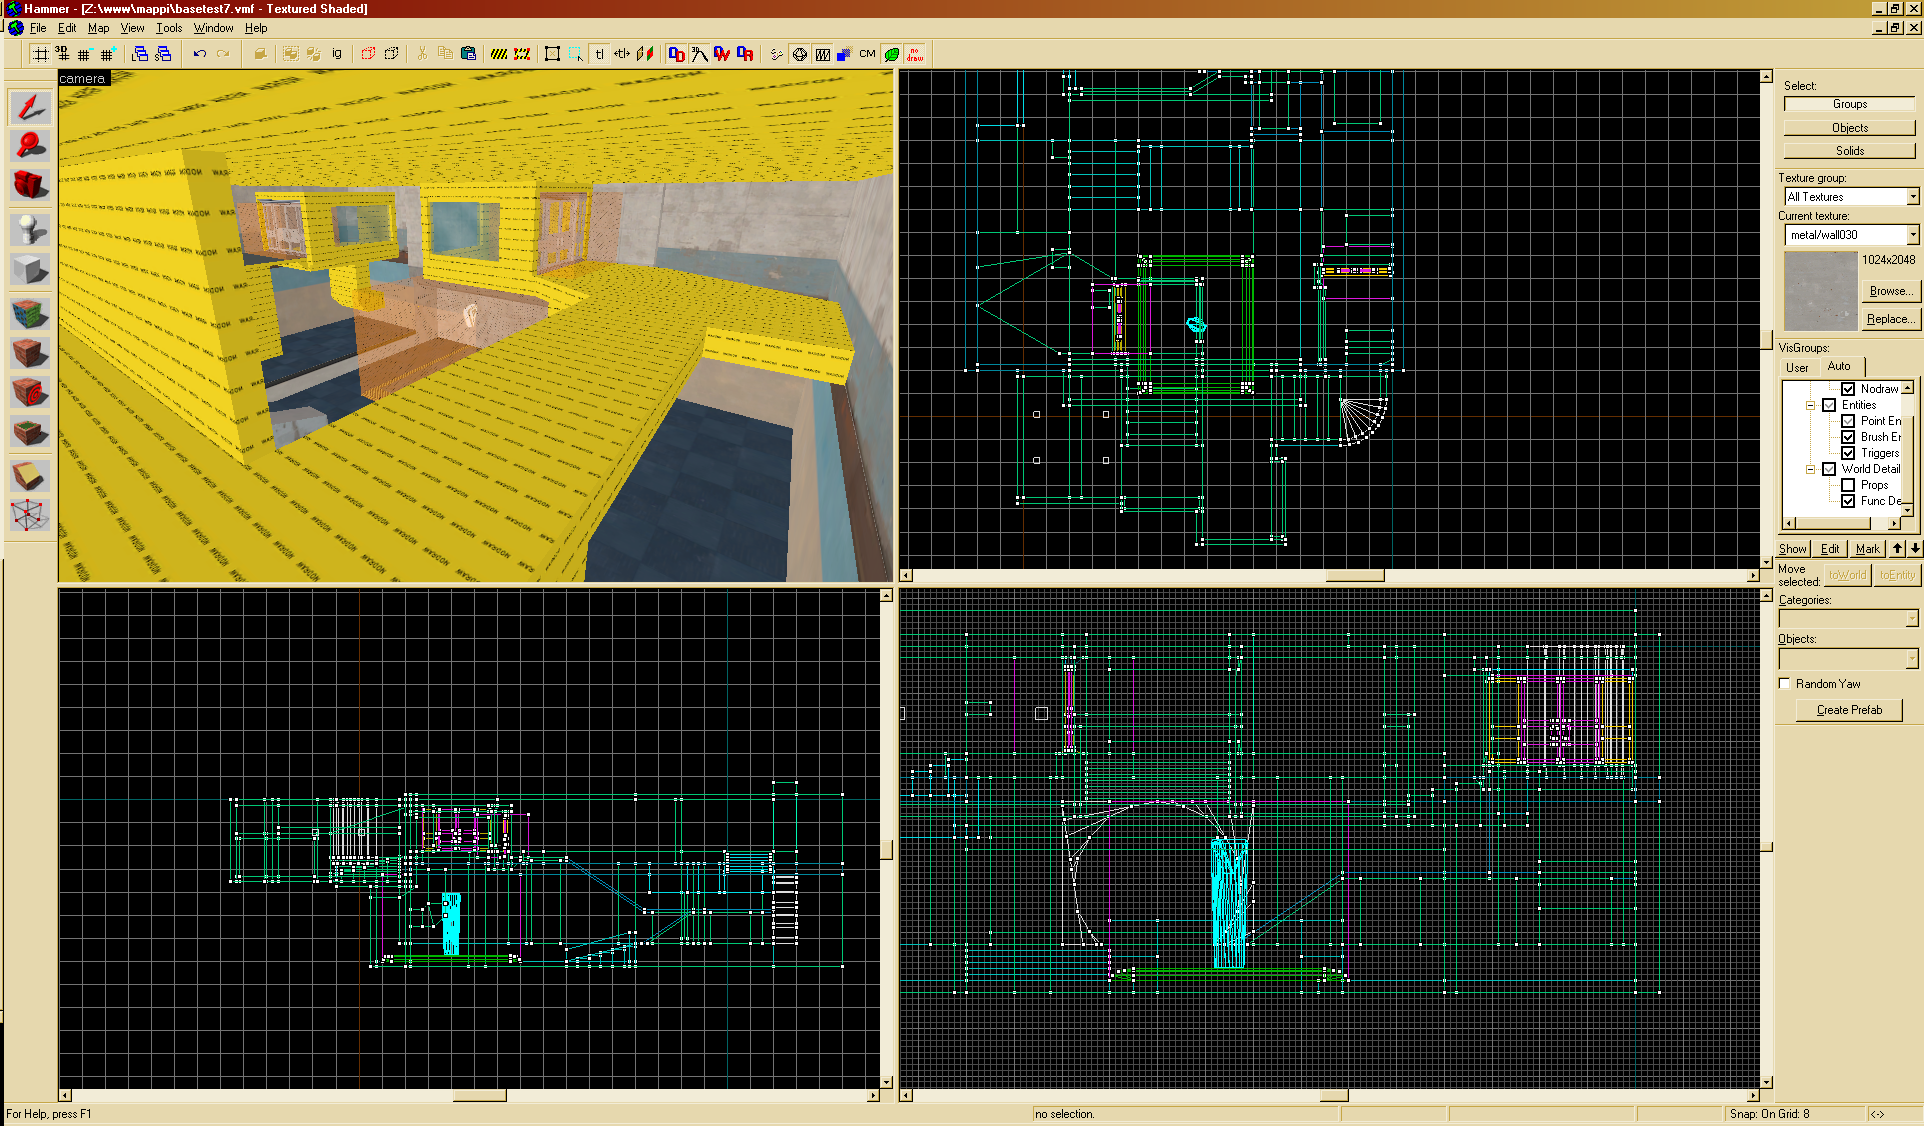The width and height of the screenshot is (1924, 1126).
Task: Choose the red Camera tool
Action: tap(30, 186)
